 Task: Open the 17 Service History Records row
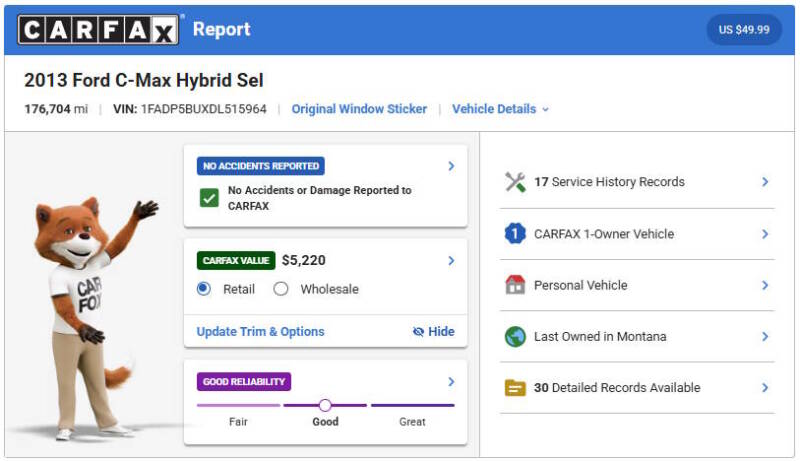(637, 182)
